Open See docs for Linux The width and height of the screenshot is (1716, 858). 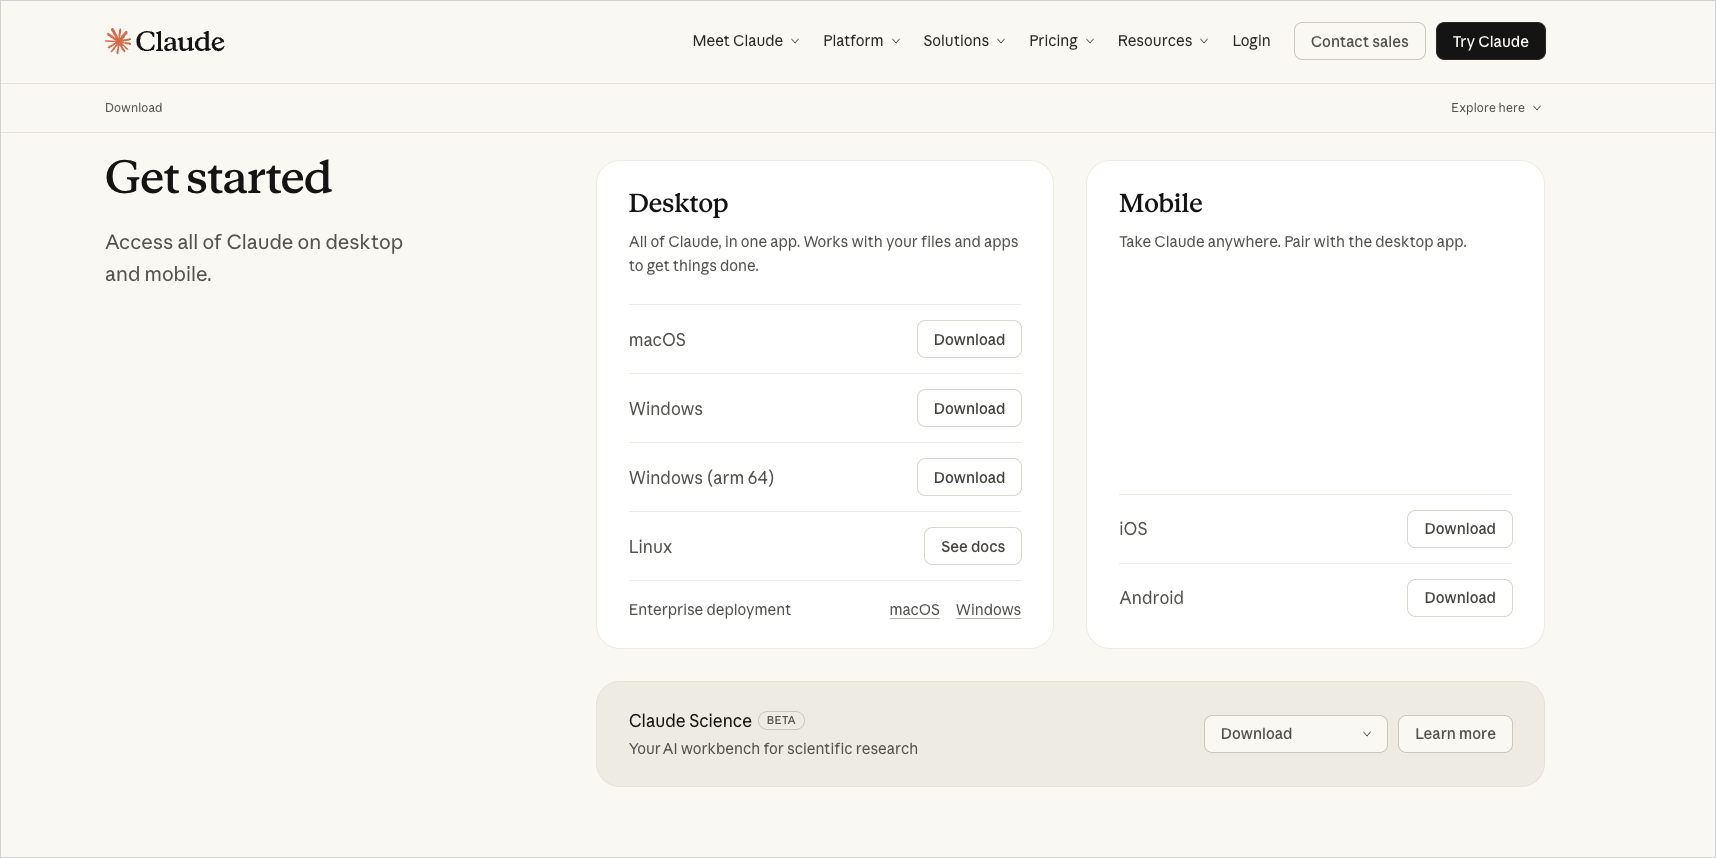coord(973,546)
